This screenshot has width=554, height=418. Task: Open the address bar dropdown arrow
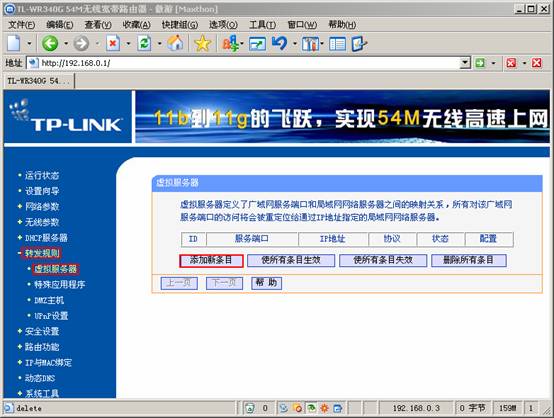(x=465, y=63)
